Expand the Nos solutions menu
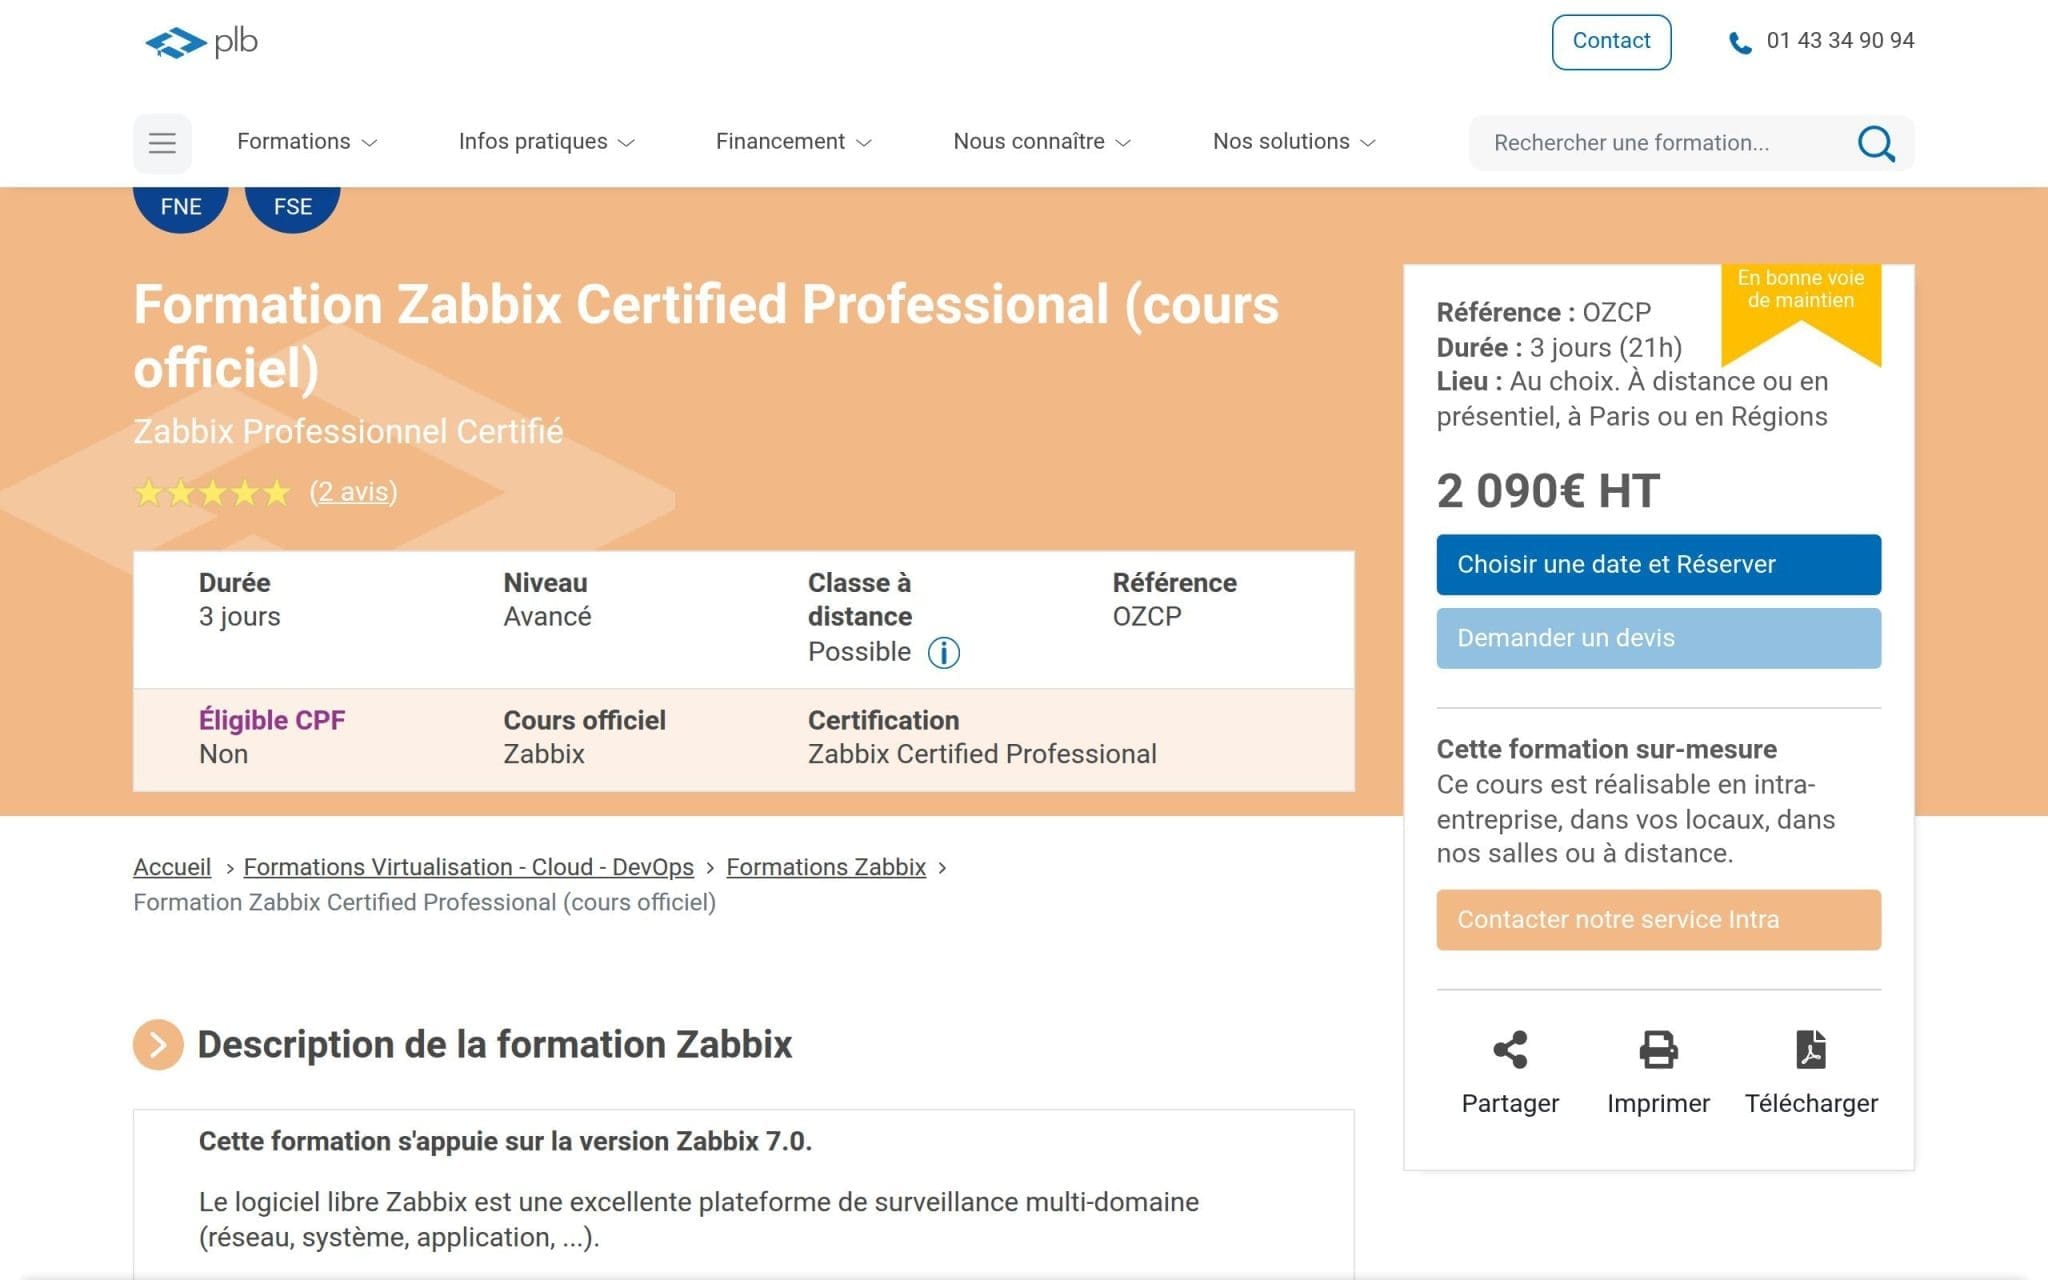The image size is (2048, 1280). (1294, 142)
